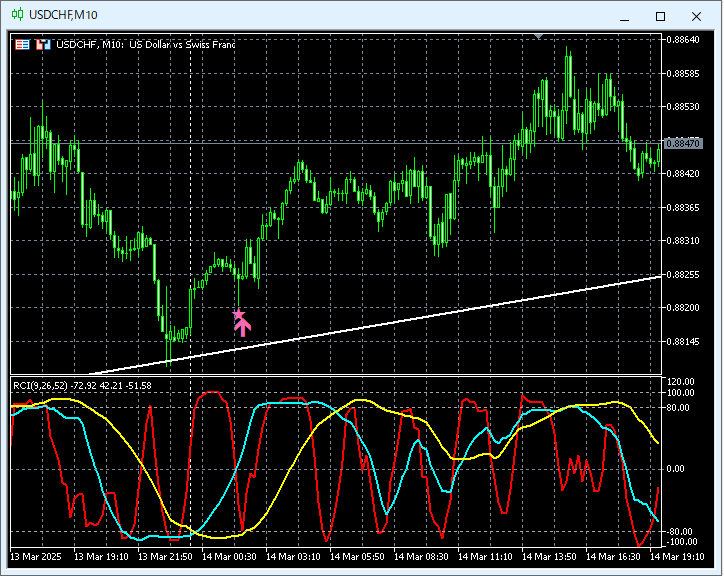Image resolution: width=724 pixels, height=576 pixels.
Task: Click the one-click trading panel icon
Action: point(22,44)
